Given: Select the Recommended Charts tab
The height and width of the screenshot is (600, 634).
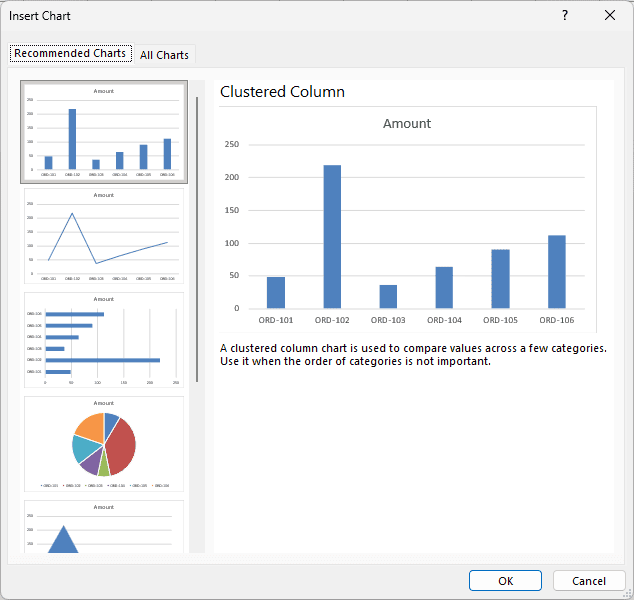Looking at the screenshot, I should (x=70, y=53).
